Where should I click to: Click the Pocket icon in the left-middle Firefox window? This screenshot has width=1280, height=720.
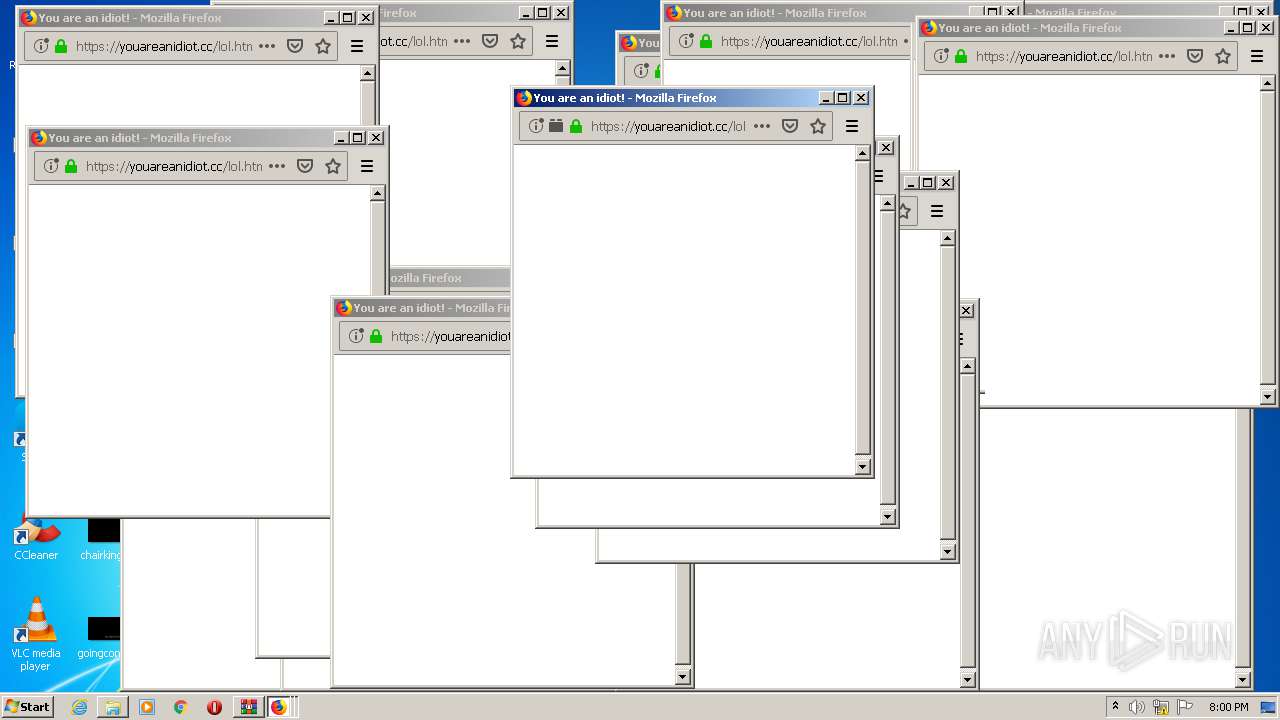[305, 166]
